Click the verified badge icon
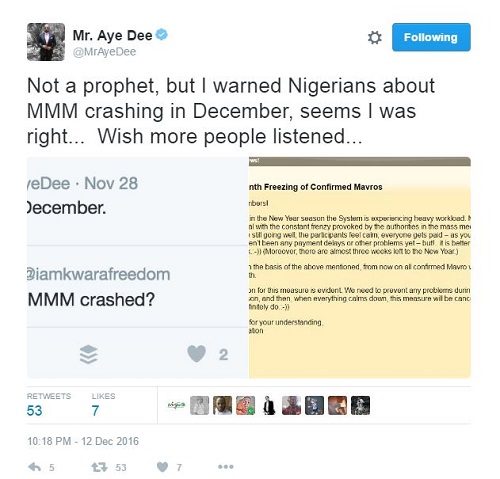Image resolution: width=500 pixels, height=479 pixels. (x=162, y=35)
